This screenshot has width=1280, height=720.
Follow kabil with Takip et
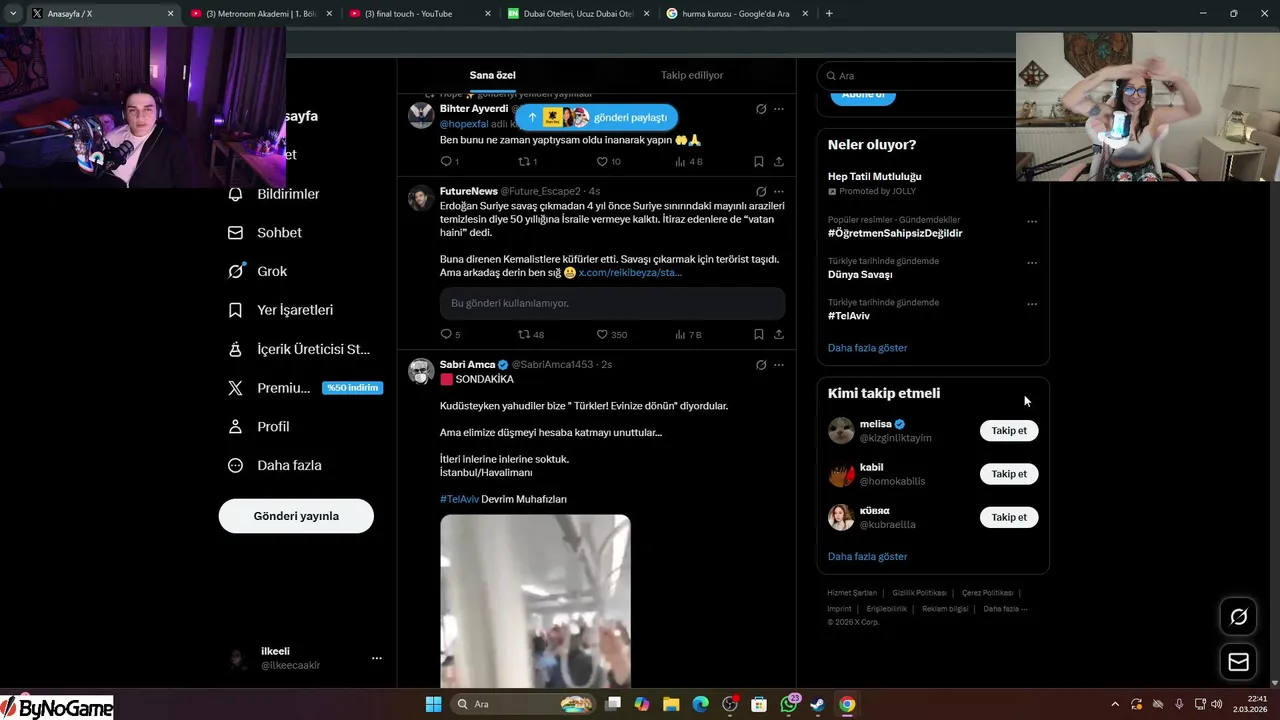pos(1009,474)
